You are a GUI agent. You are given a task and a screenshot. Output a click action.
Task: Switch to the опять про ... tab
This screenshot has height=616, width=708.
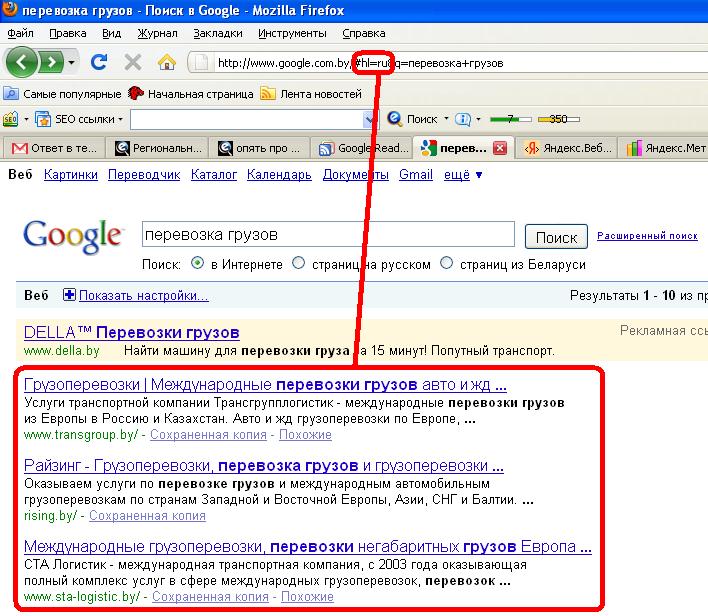point(259,148)
